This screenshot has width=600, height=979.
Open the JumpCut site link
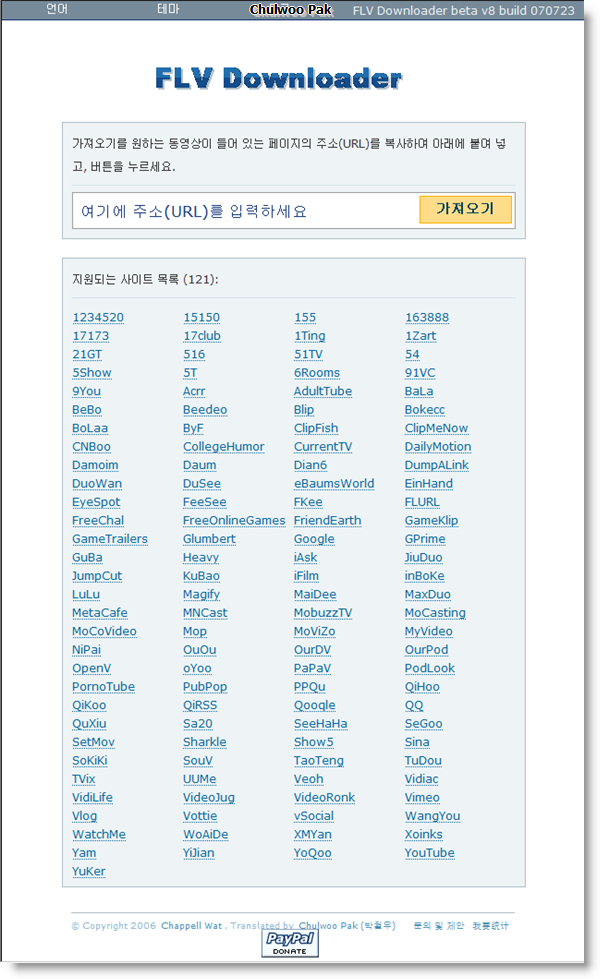(97, 576)
